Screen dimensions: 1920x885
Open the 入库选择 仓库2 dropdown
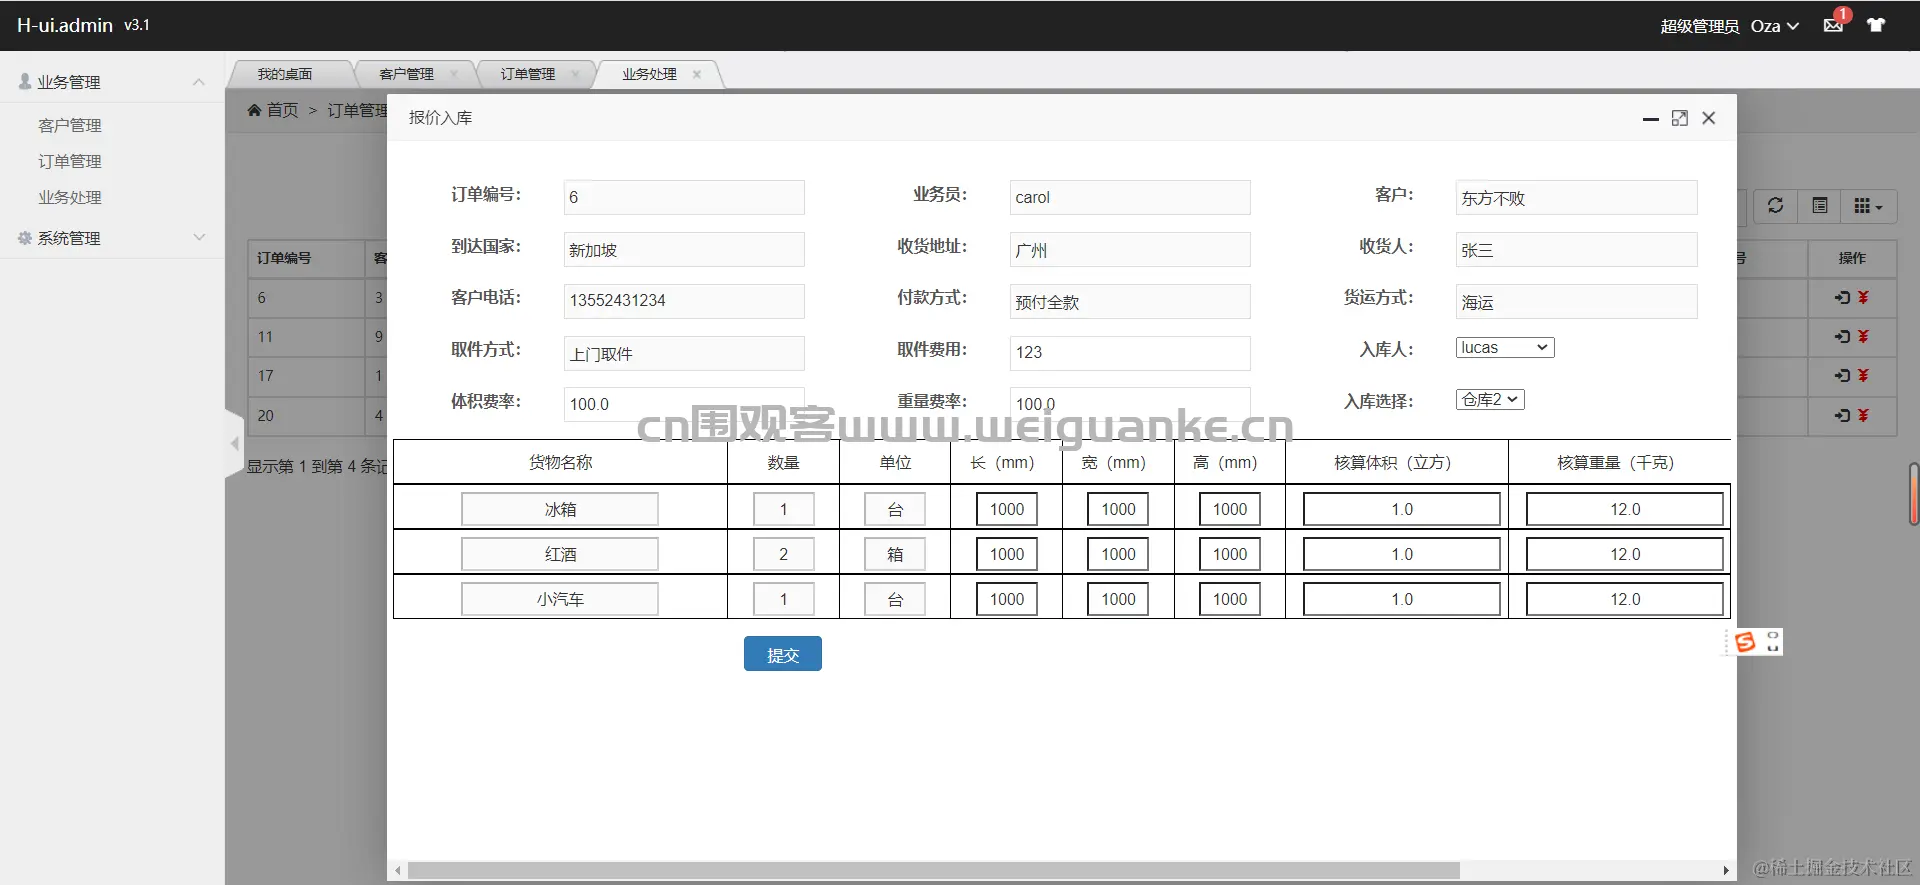[x=1490, y=400]
